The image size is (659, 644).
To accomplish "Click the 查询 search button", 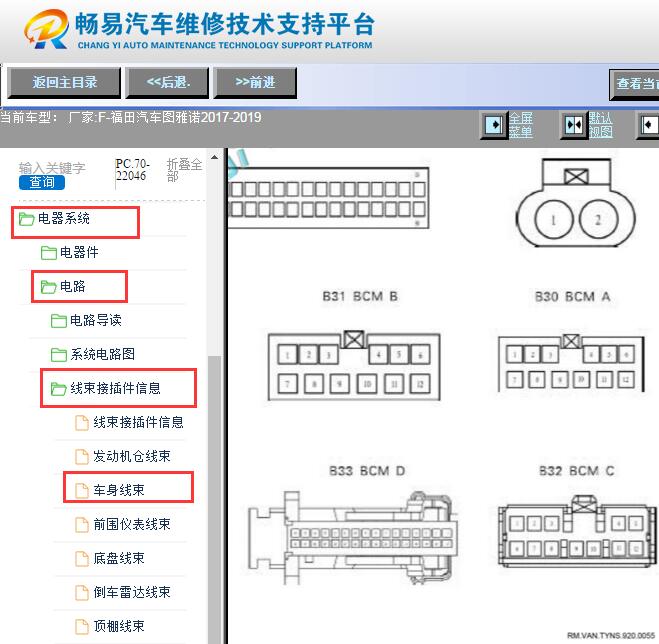I will click(x=42, y=182).
